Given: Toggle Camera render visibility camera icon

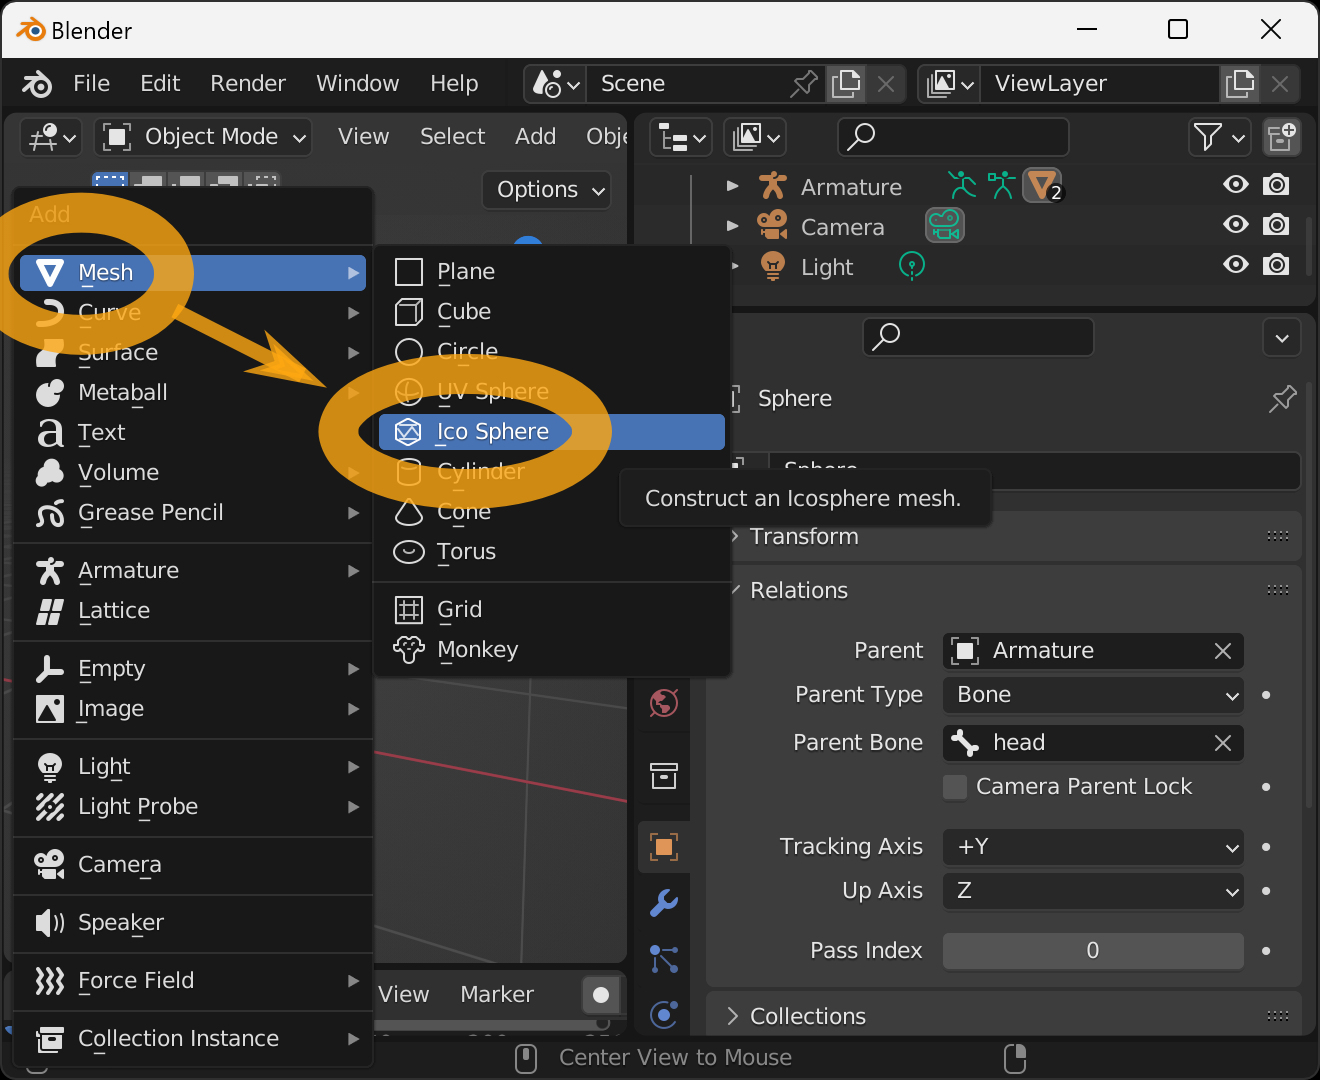Looking at the screenshot, I should 1276,225.
